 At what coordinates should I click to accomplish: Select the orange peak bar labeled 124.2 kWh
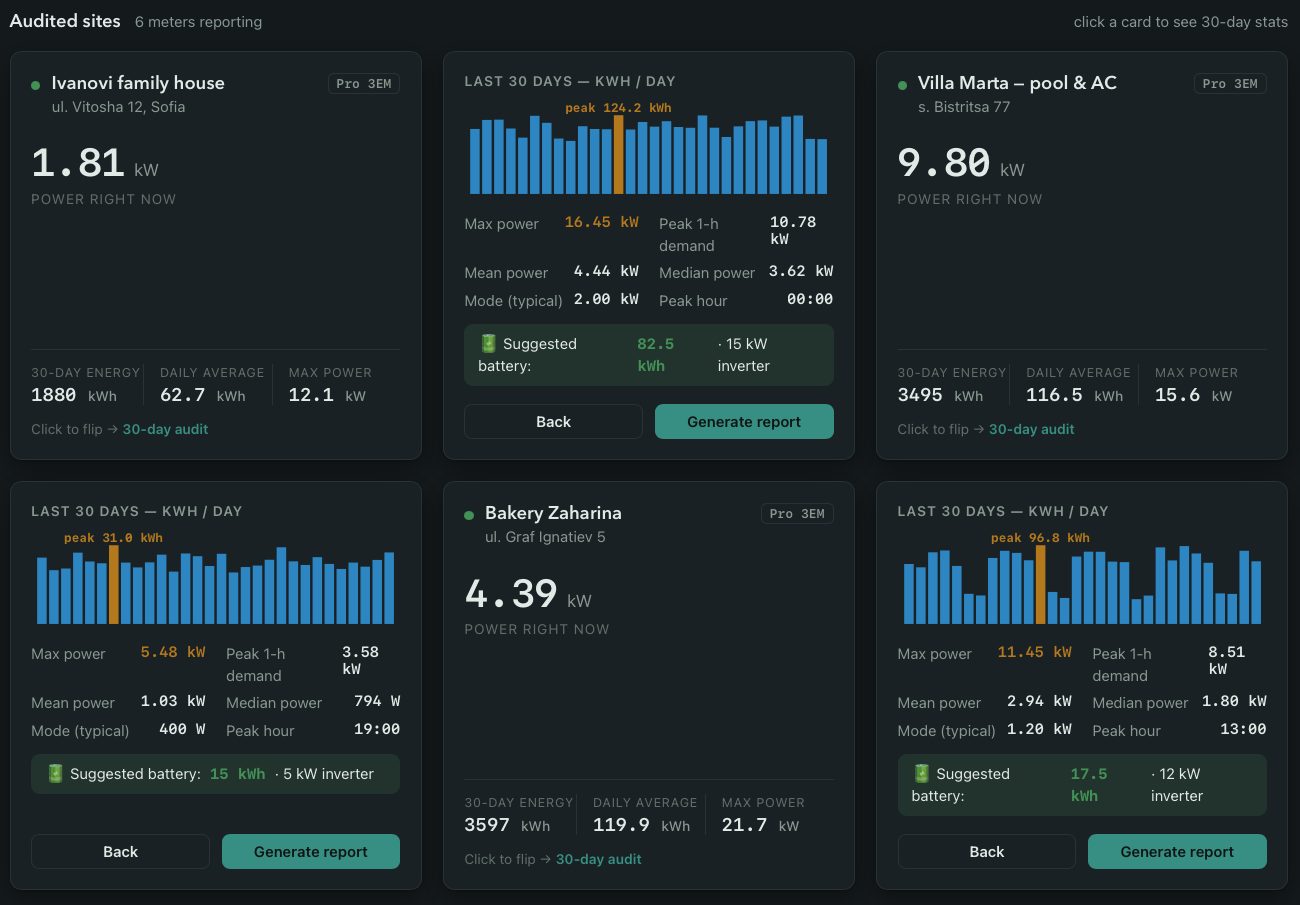(x=619, y=154)
